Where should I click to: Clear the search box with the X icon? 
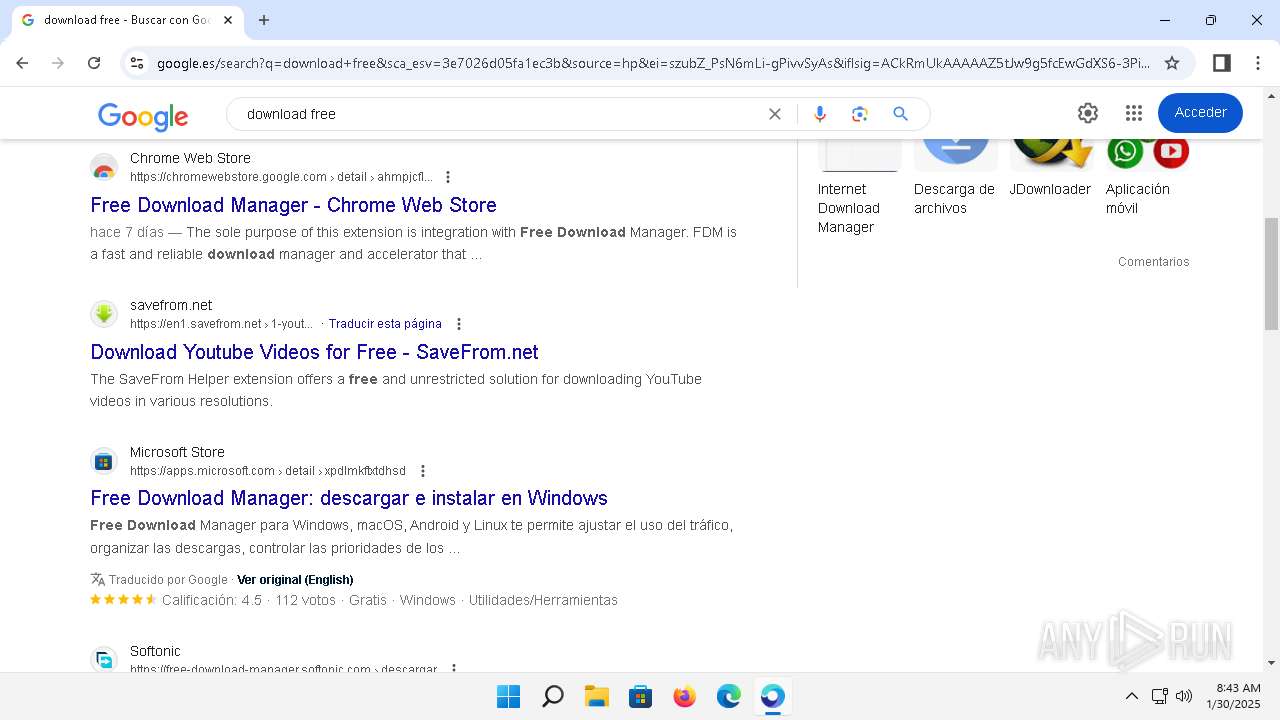[x=774, y=114]
